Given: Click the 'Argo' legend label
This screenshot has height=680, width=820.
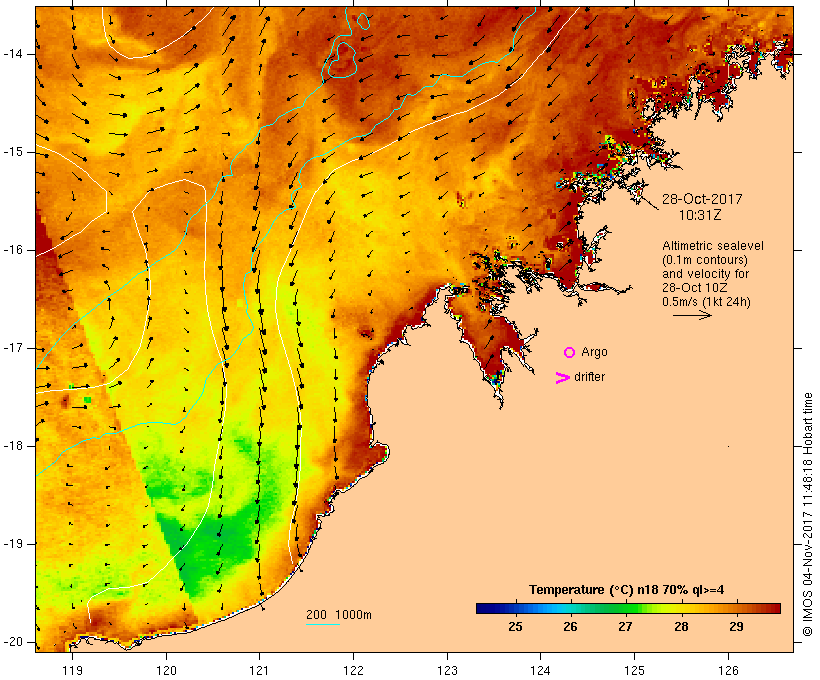Looking at the screenshot, I should click(595, 352).
